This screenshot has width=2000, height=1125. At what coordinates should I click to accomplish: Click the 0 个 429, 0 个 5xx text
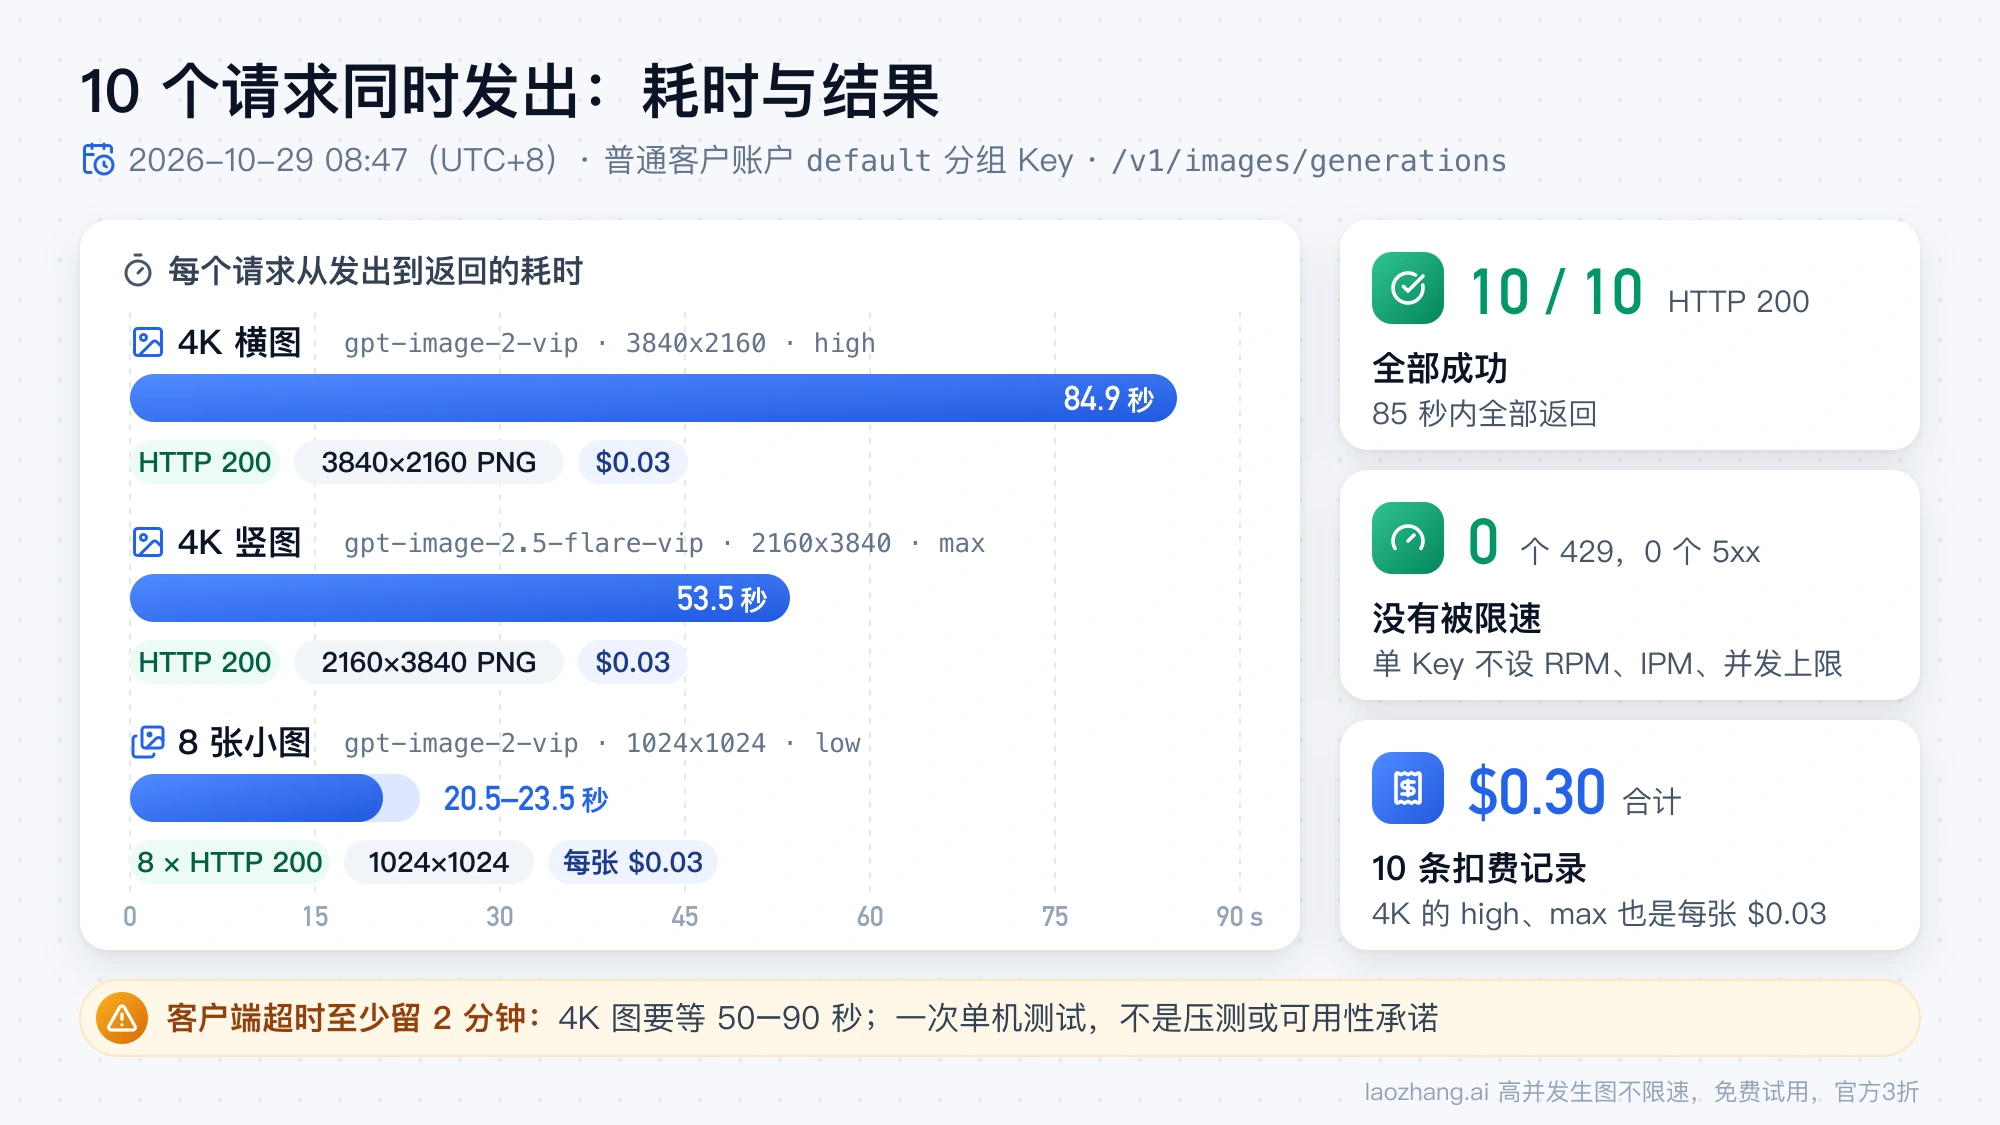1614,544
